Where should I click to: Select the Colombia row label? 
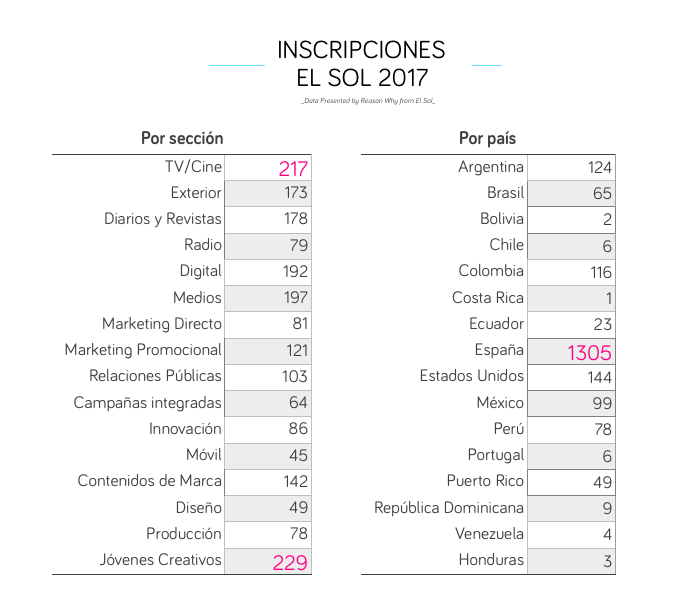[491, 271]
